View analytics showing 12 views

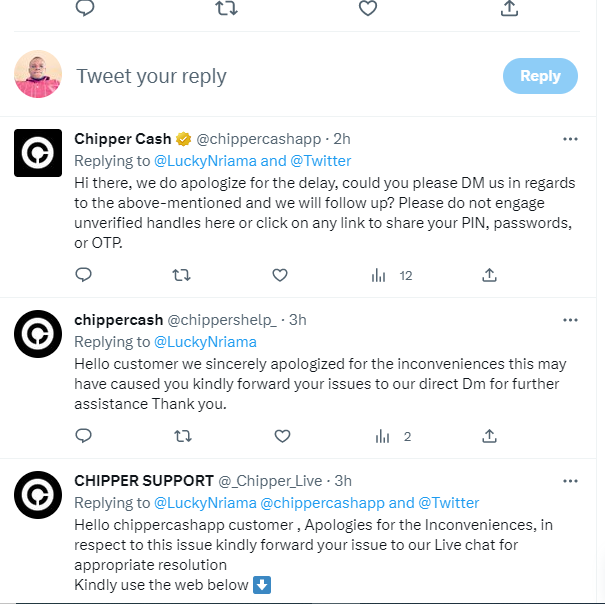(x=392, y=275)
